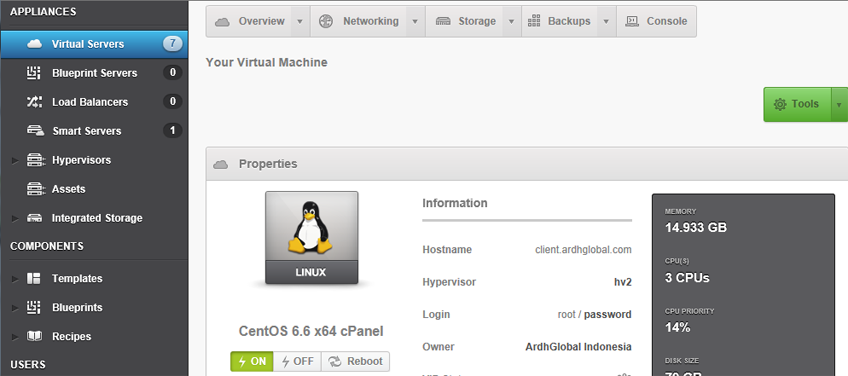This screenshot has height=376, width=848.
Task: Click the Console terminal icon
Action: coord(631,21)
